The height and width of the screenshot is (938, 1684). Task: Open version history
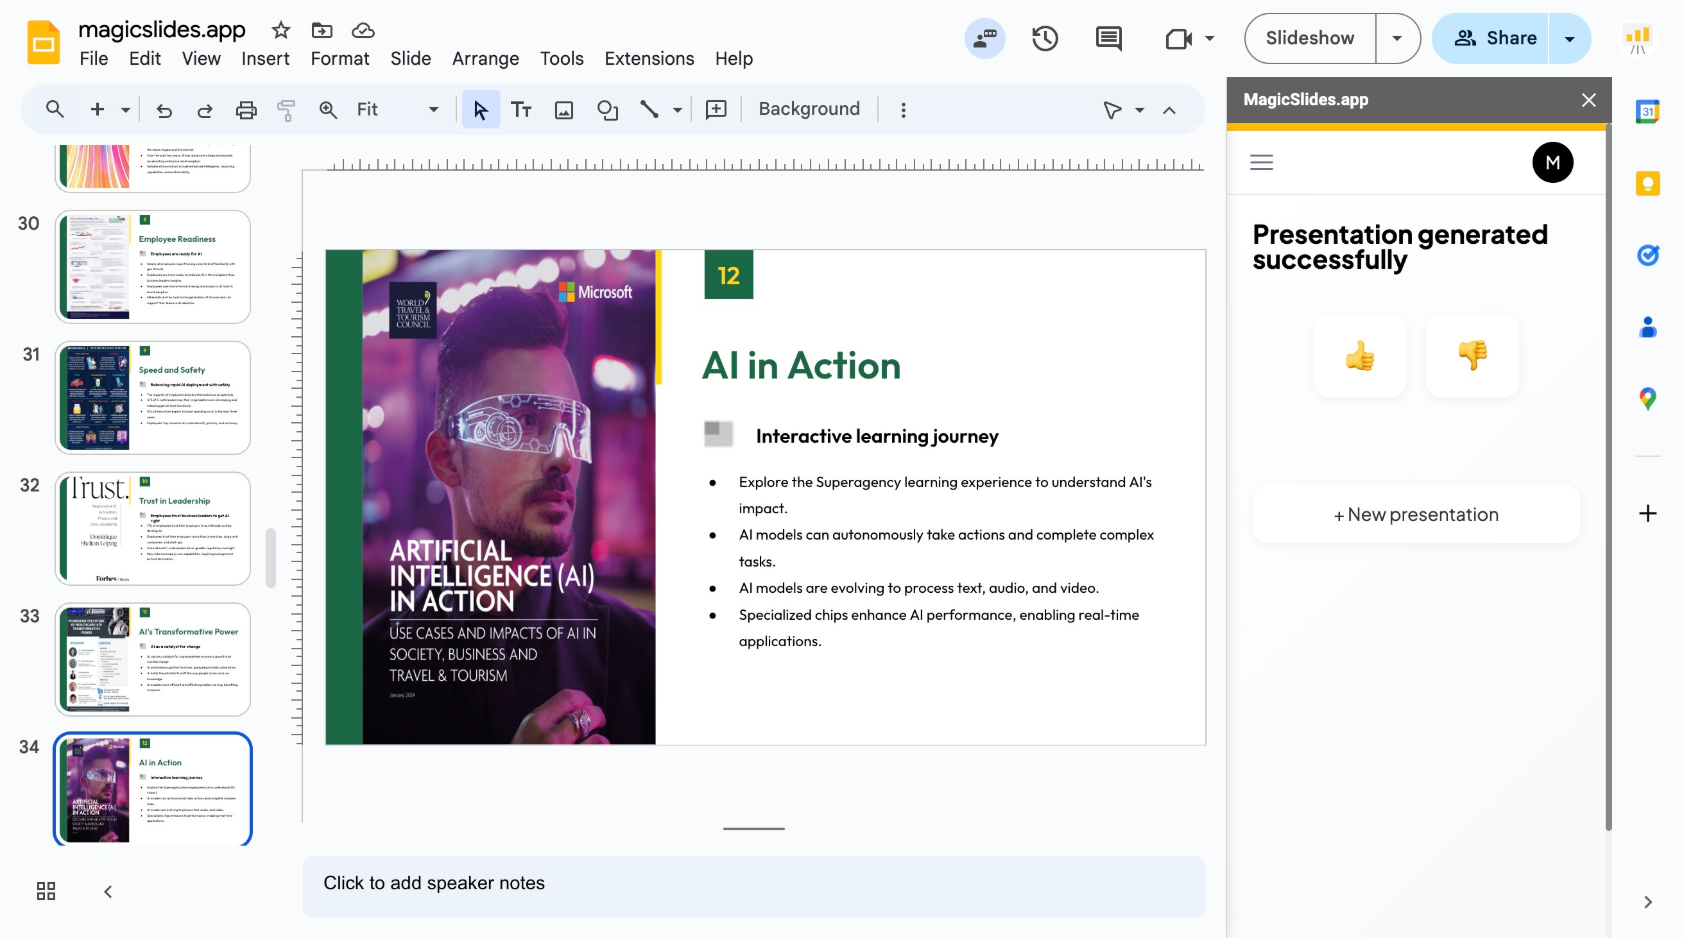1045,39
